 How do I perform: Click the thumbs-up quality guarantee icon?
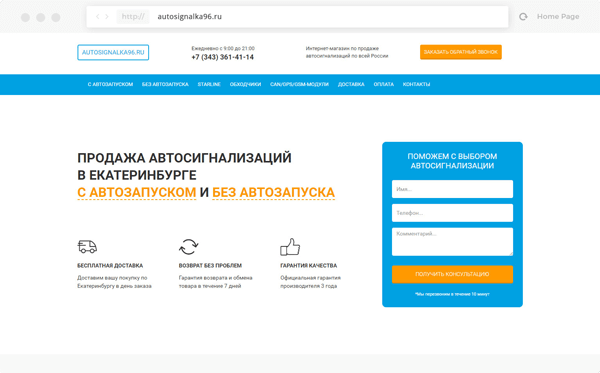coord(290,247)
